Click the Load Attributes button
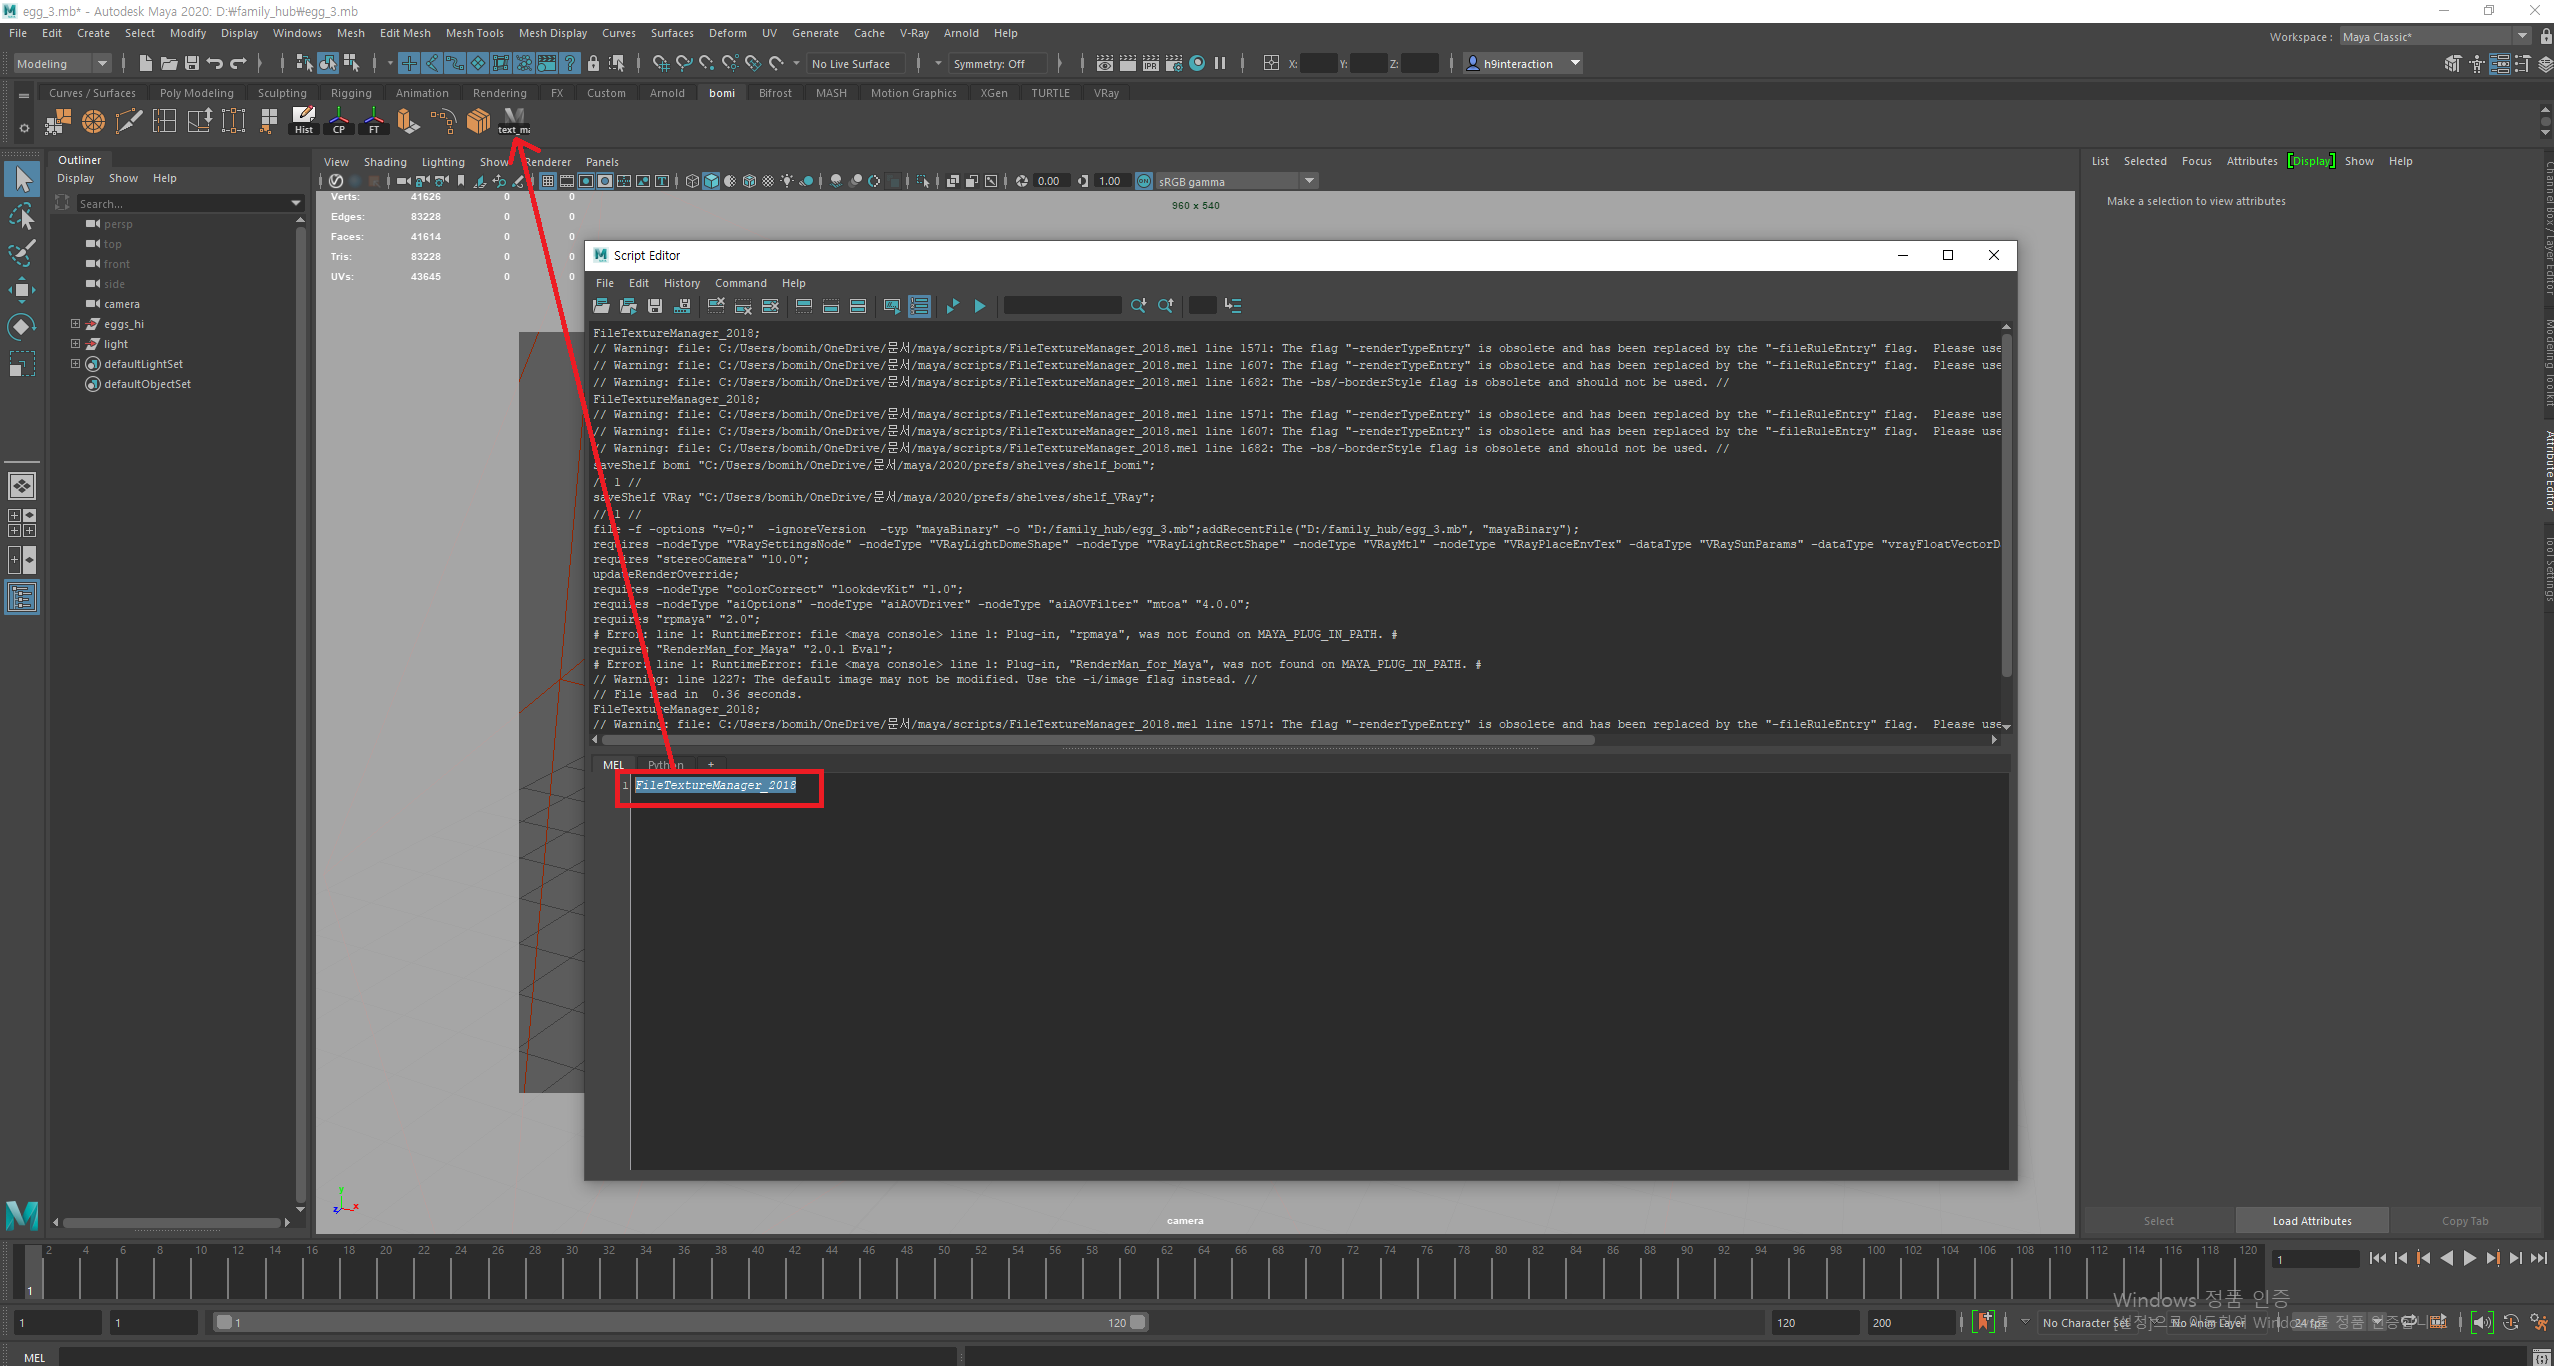This screenshot has height=1366, width=2554. click(2311, 1221)
